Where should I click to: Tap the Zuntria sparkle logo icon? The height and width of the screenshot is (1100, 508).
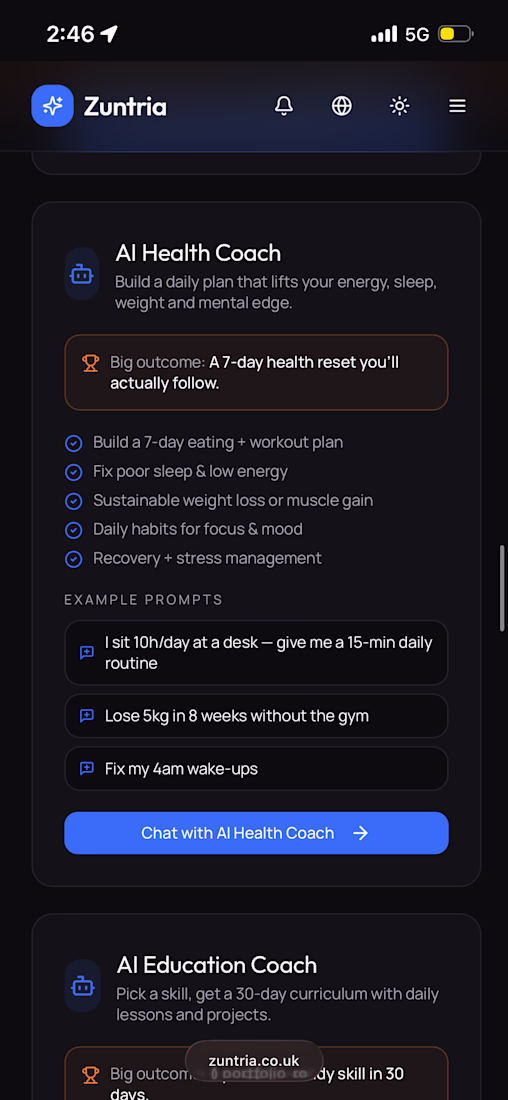(53, 106)
